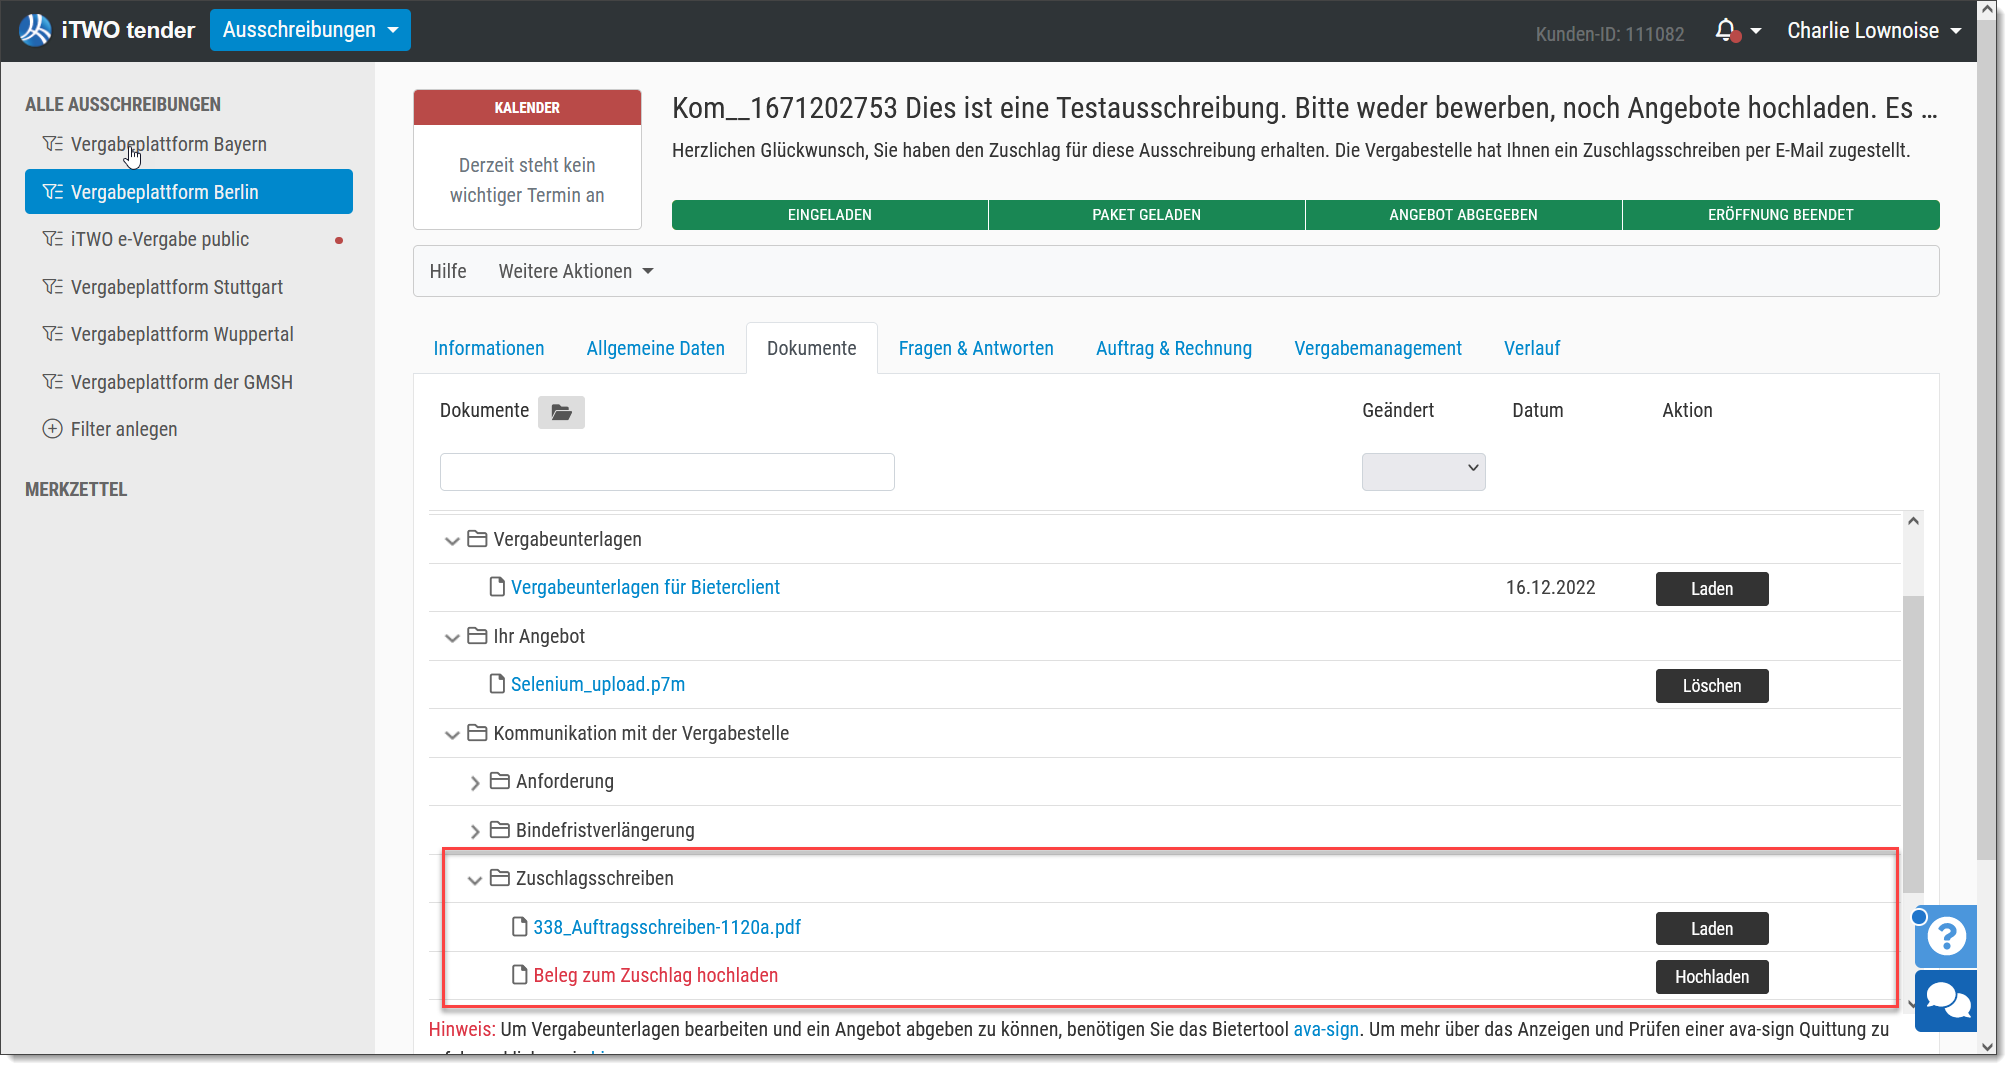Image resolution: width=2012 pixels, height=1070 pixels.
Task: Click the file icon of Selenium_upload.p7m
Action: click(497, 684)
